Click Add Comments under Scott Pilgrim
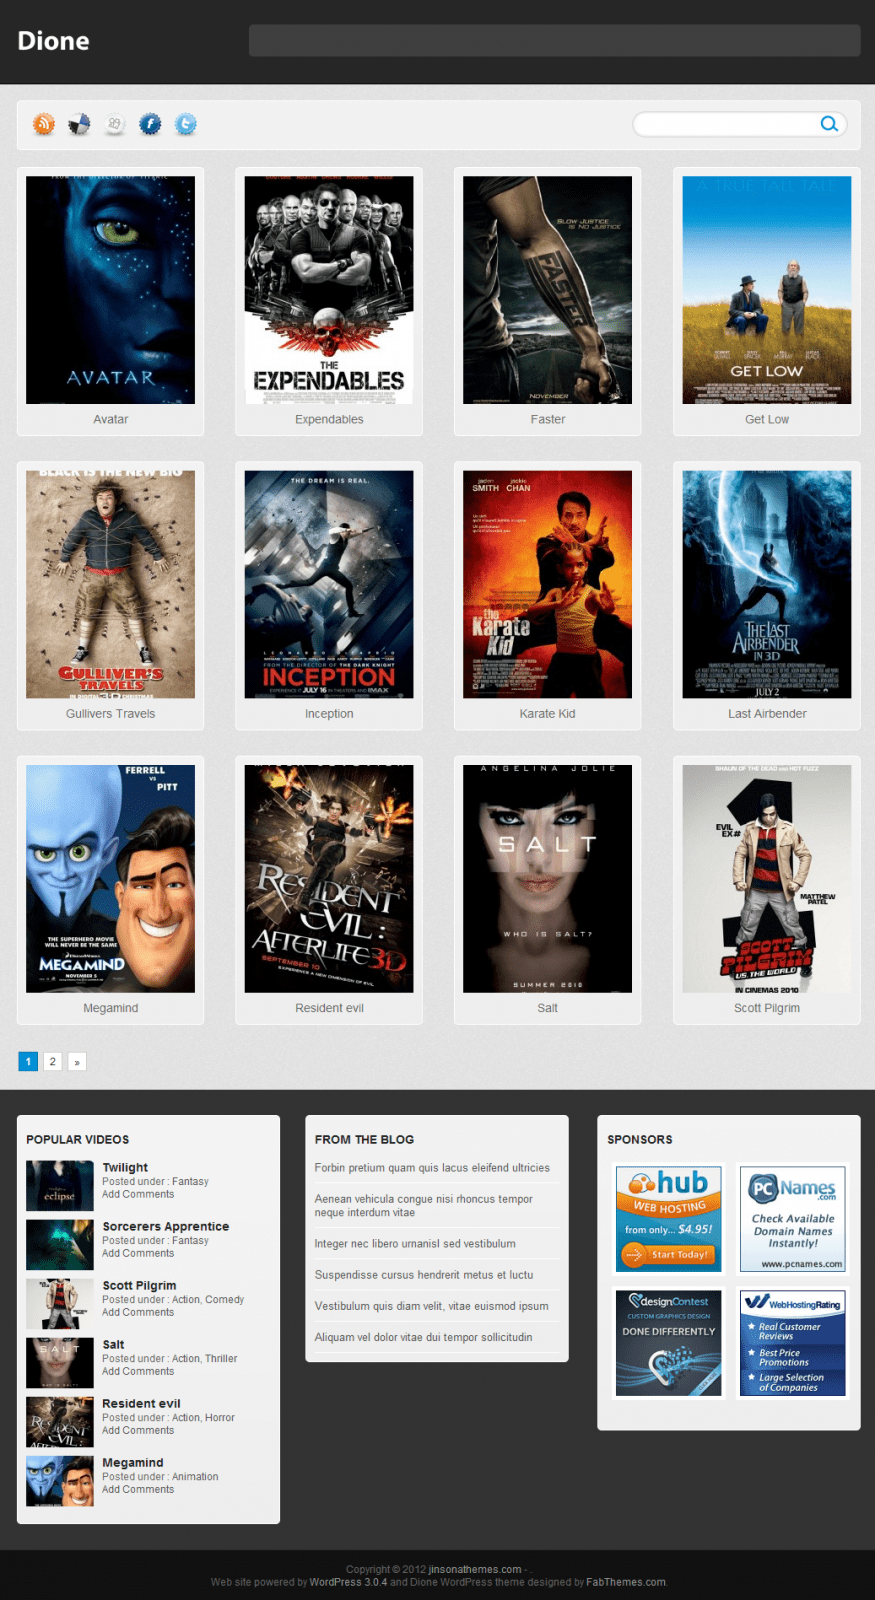 point(138,1312)
